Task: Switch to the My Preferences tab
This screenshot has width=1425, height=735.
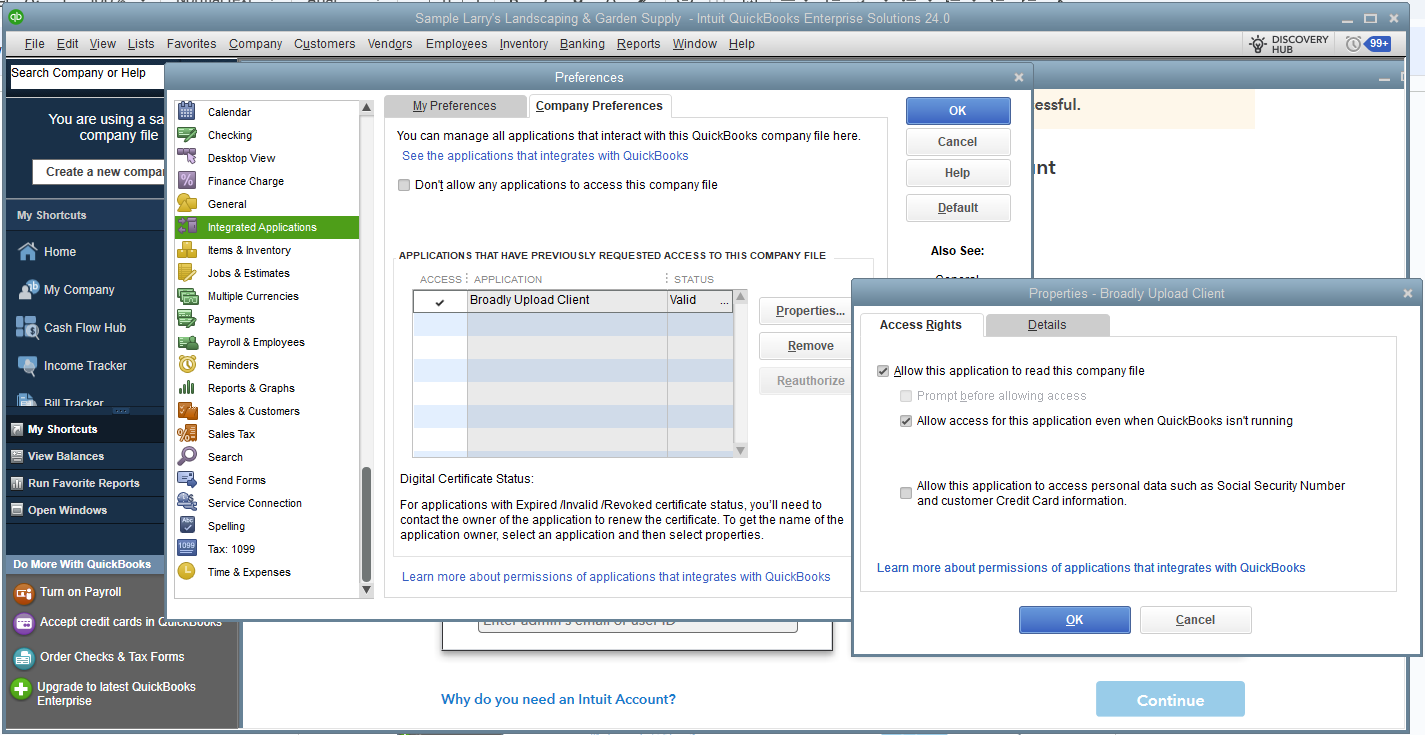Action: (455, 106)
